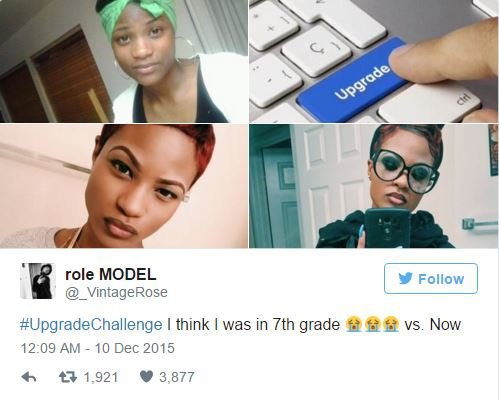Viewport: 499px width, 400px height.
Task: Click the role MODEL display name
Action: [110, 274]
